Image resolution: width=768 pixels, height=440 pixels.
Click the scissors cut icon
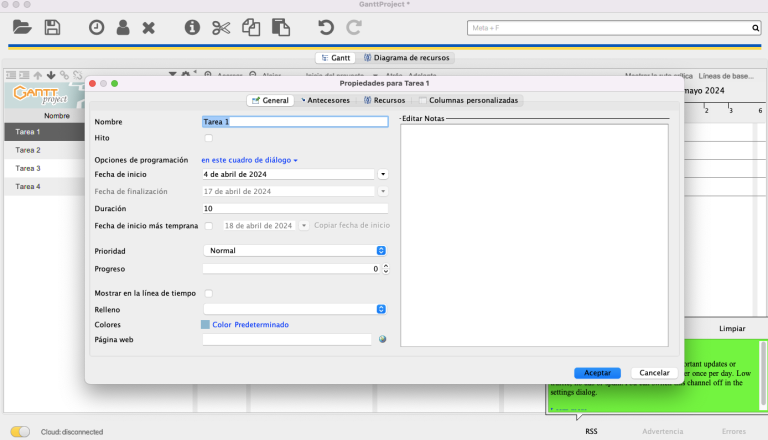pyautogui.click(x=221, y=28)
